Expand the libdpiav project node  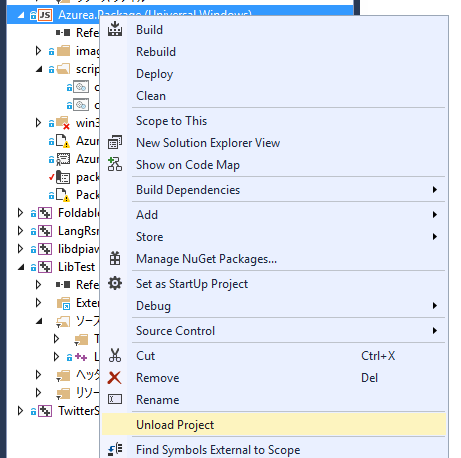coord(20,249)
